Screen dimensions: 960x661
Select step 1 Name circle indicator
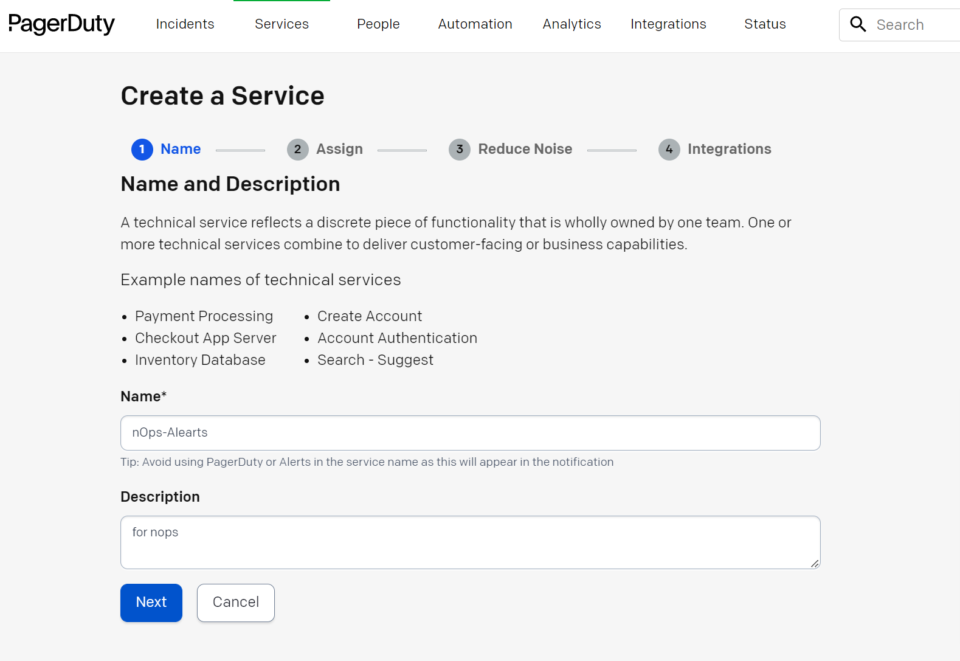[141, 149]
